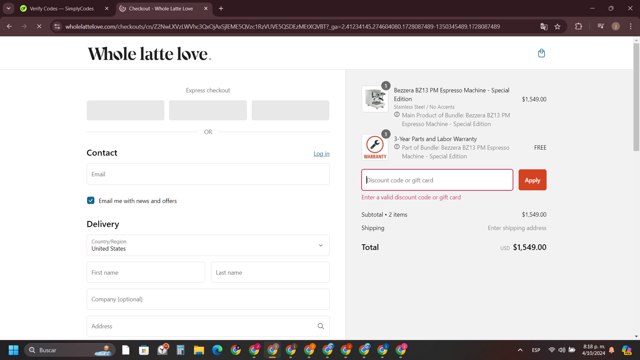Bookmark this page with the star icon
This screenshot has height=360, width=640.
point(558,27)
